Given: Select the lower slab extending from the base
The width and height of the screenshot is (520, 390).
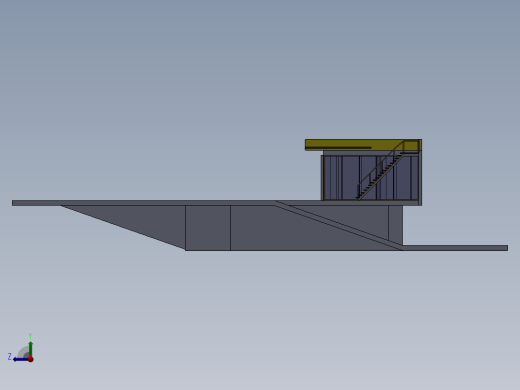Looking at the screenshot, I should pos(455,248).
